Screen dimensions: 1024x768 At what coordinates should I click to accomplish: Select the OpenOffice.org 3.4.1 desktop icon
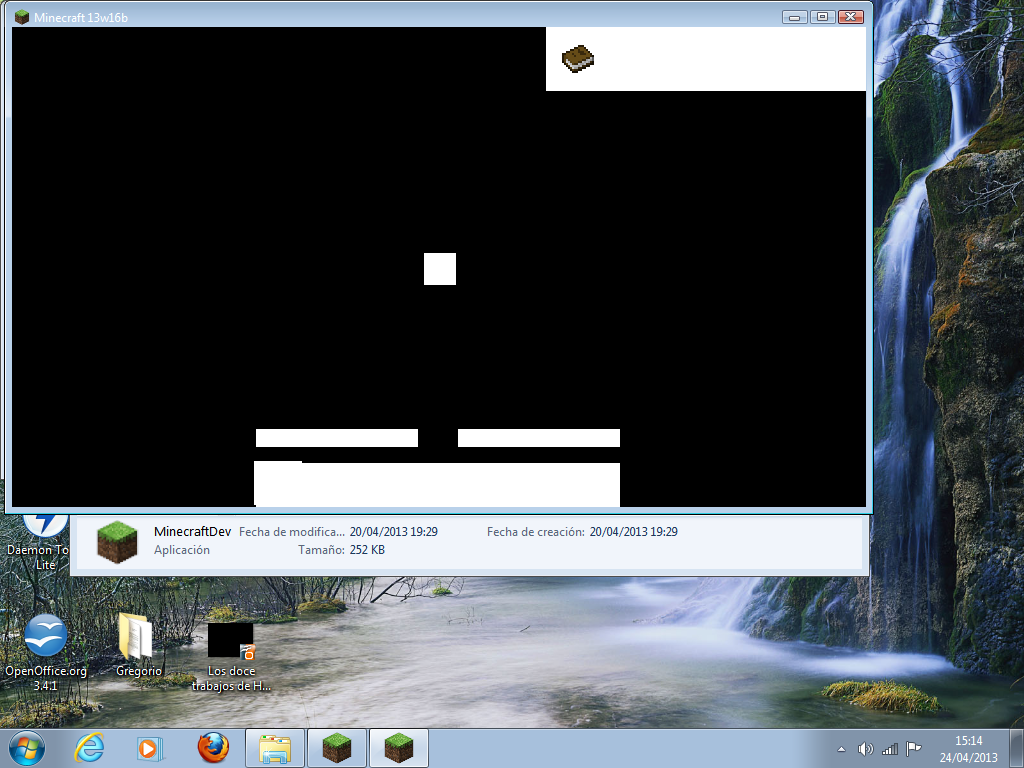coord(46,652)
